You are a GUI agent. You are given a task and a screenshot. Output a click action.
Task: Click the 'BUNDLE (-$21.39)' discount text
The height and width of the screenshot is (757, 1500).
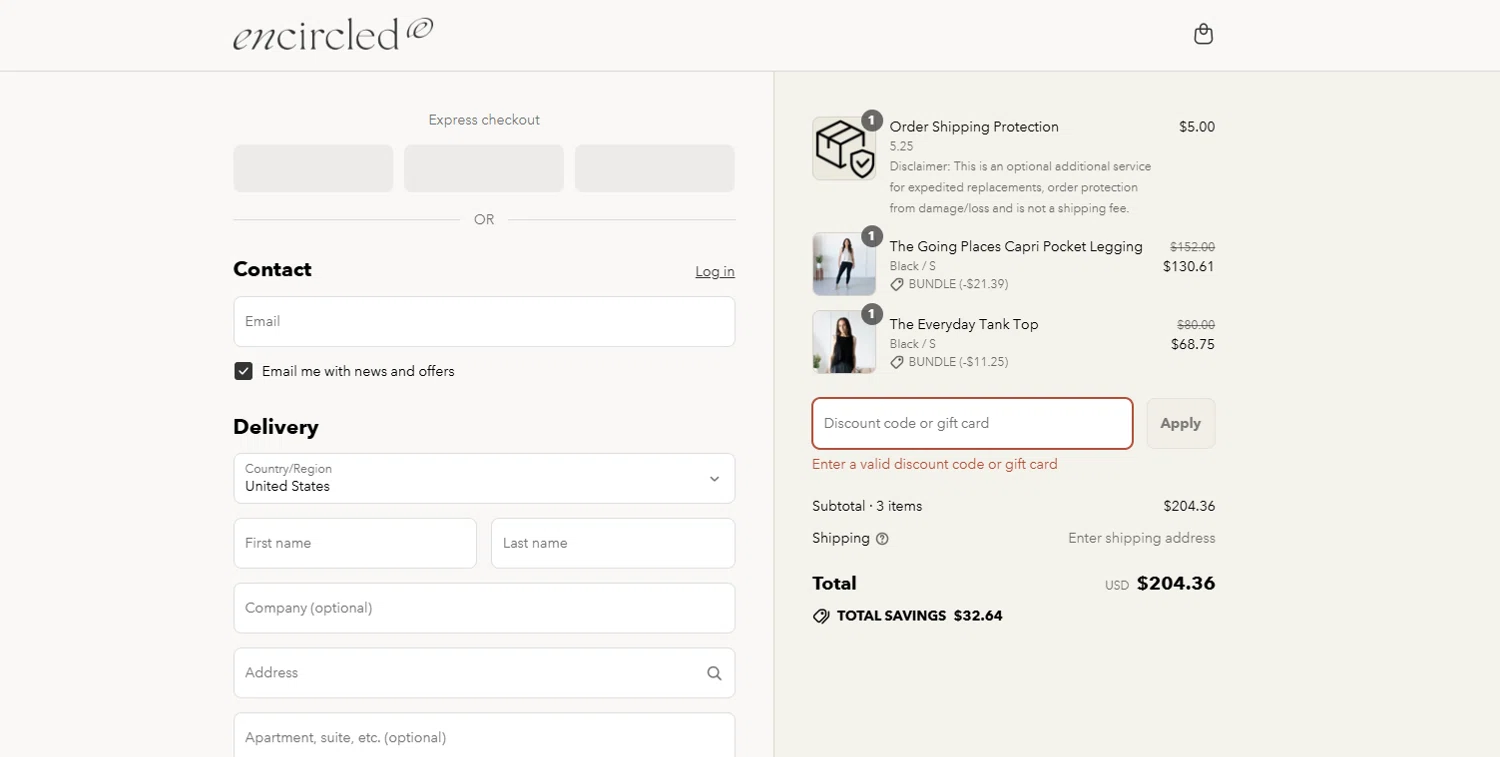point(958,284)
